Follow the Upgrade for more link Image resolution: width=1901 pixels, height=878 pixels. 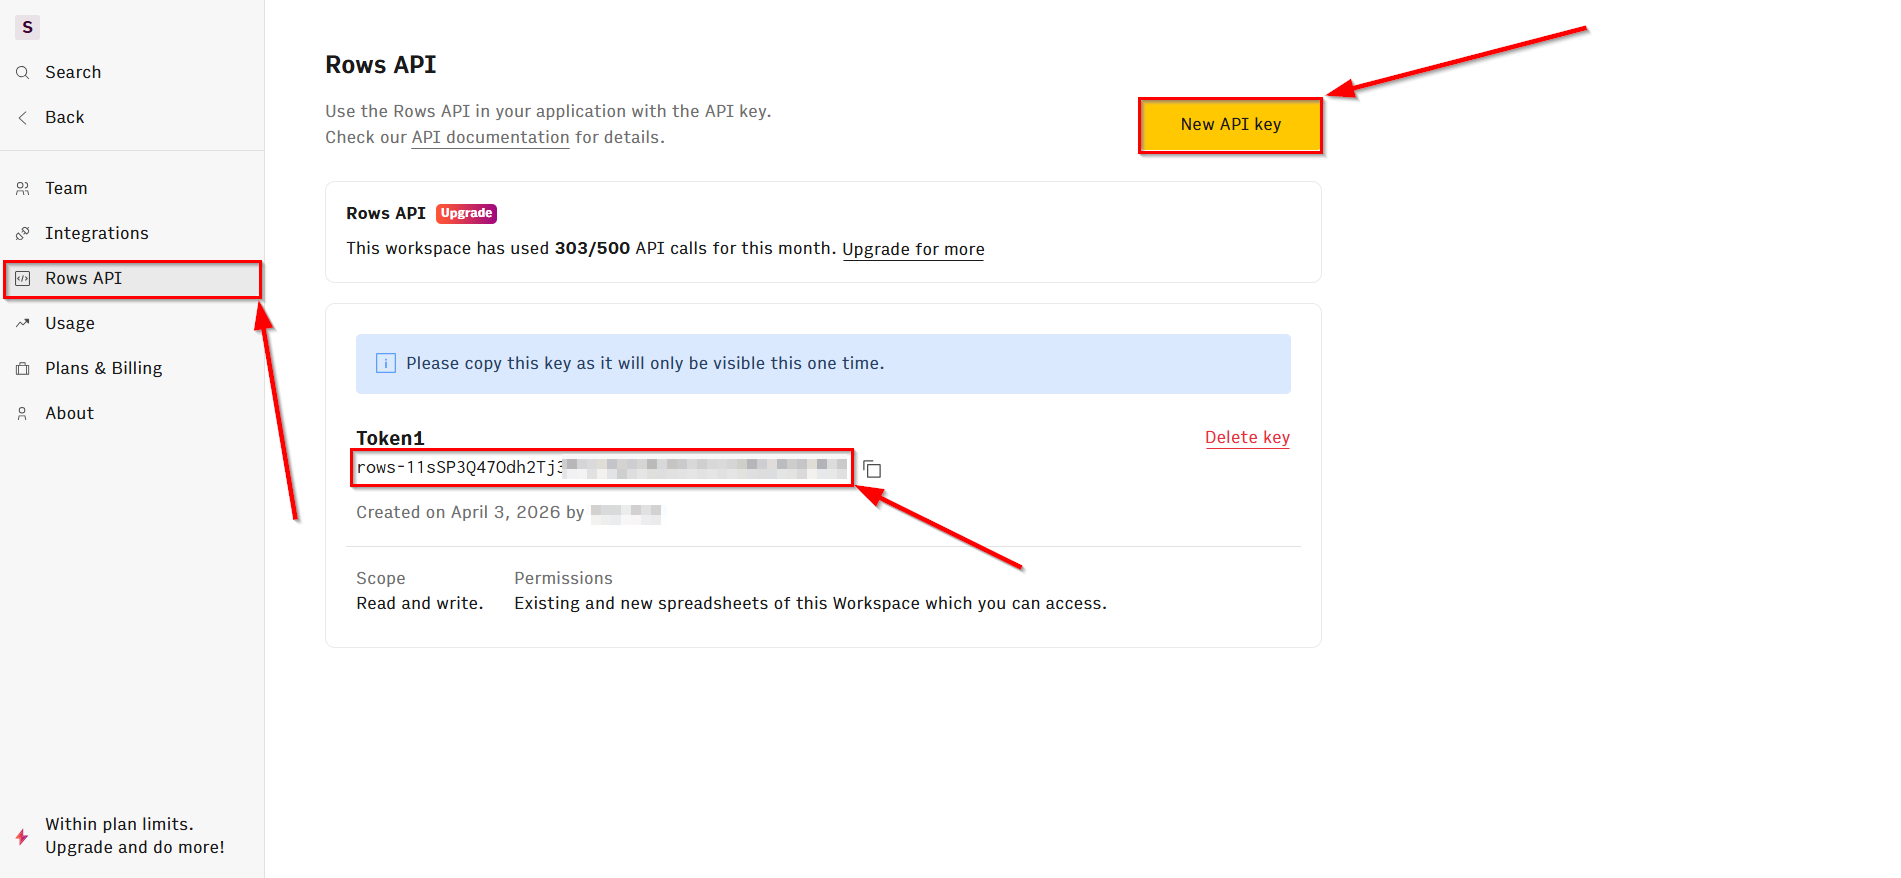(x=913, y=249)
